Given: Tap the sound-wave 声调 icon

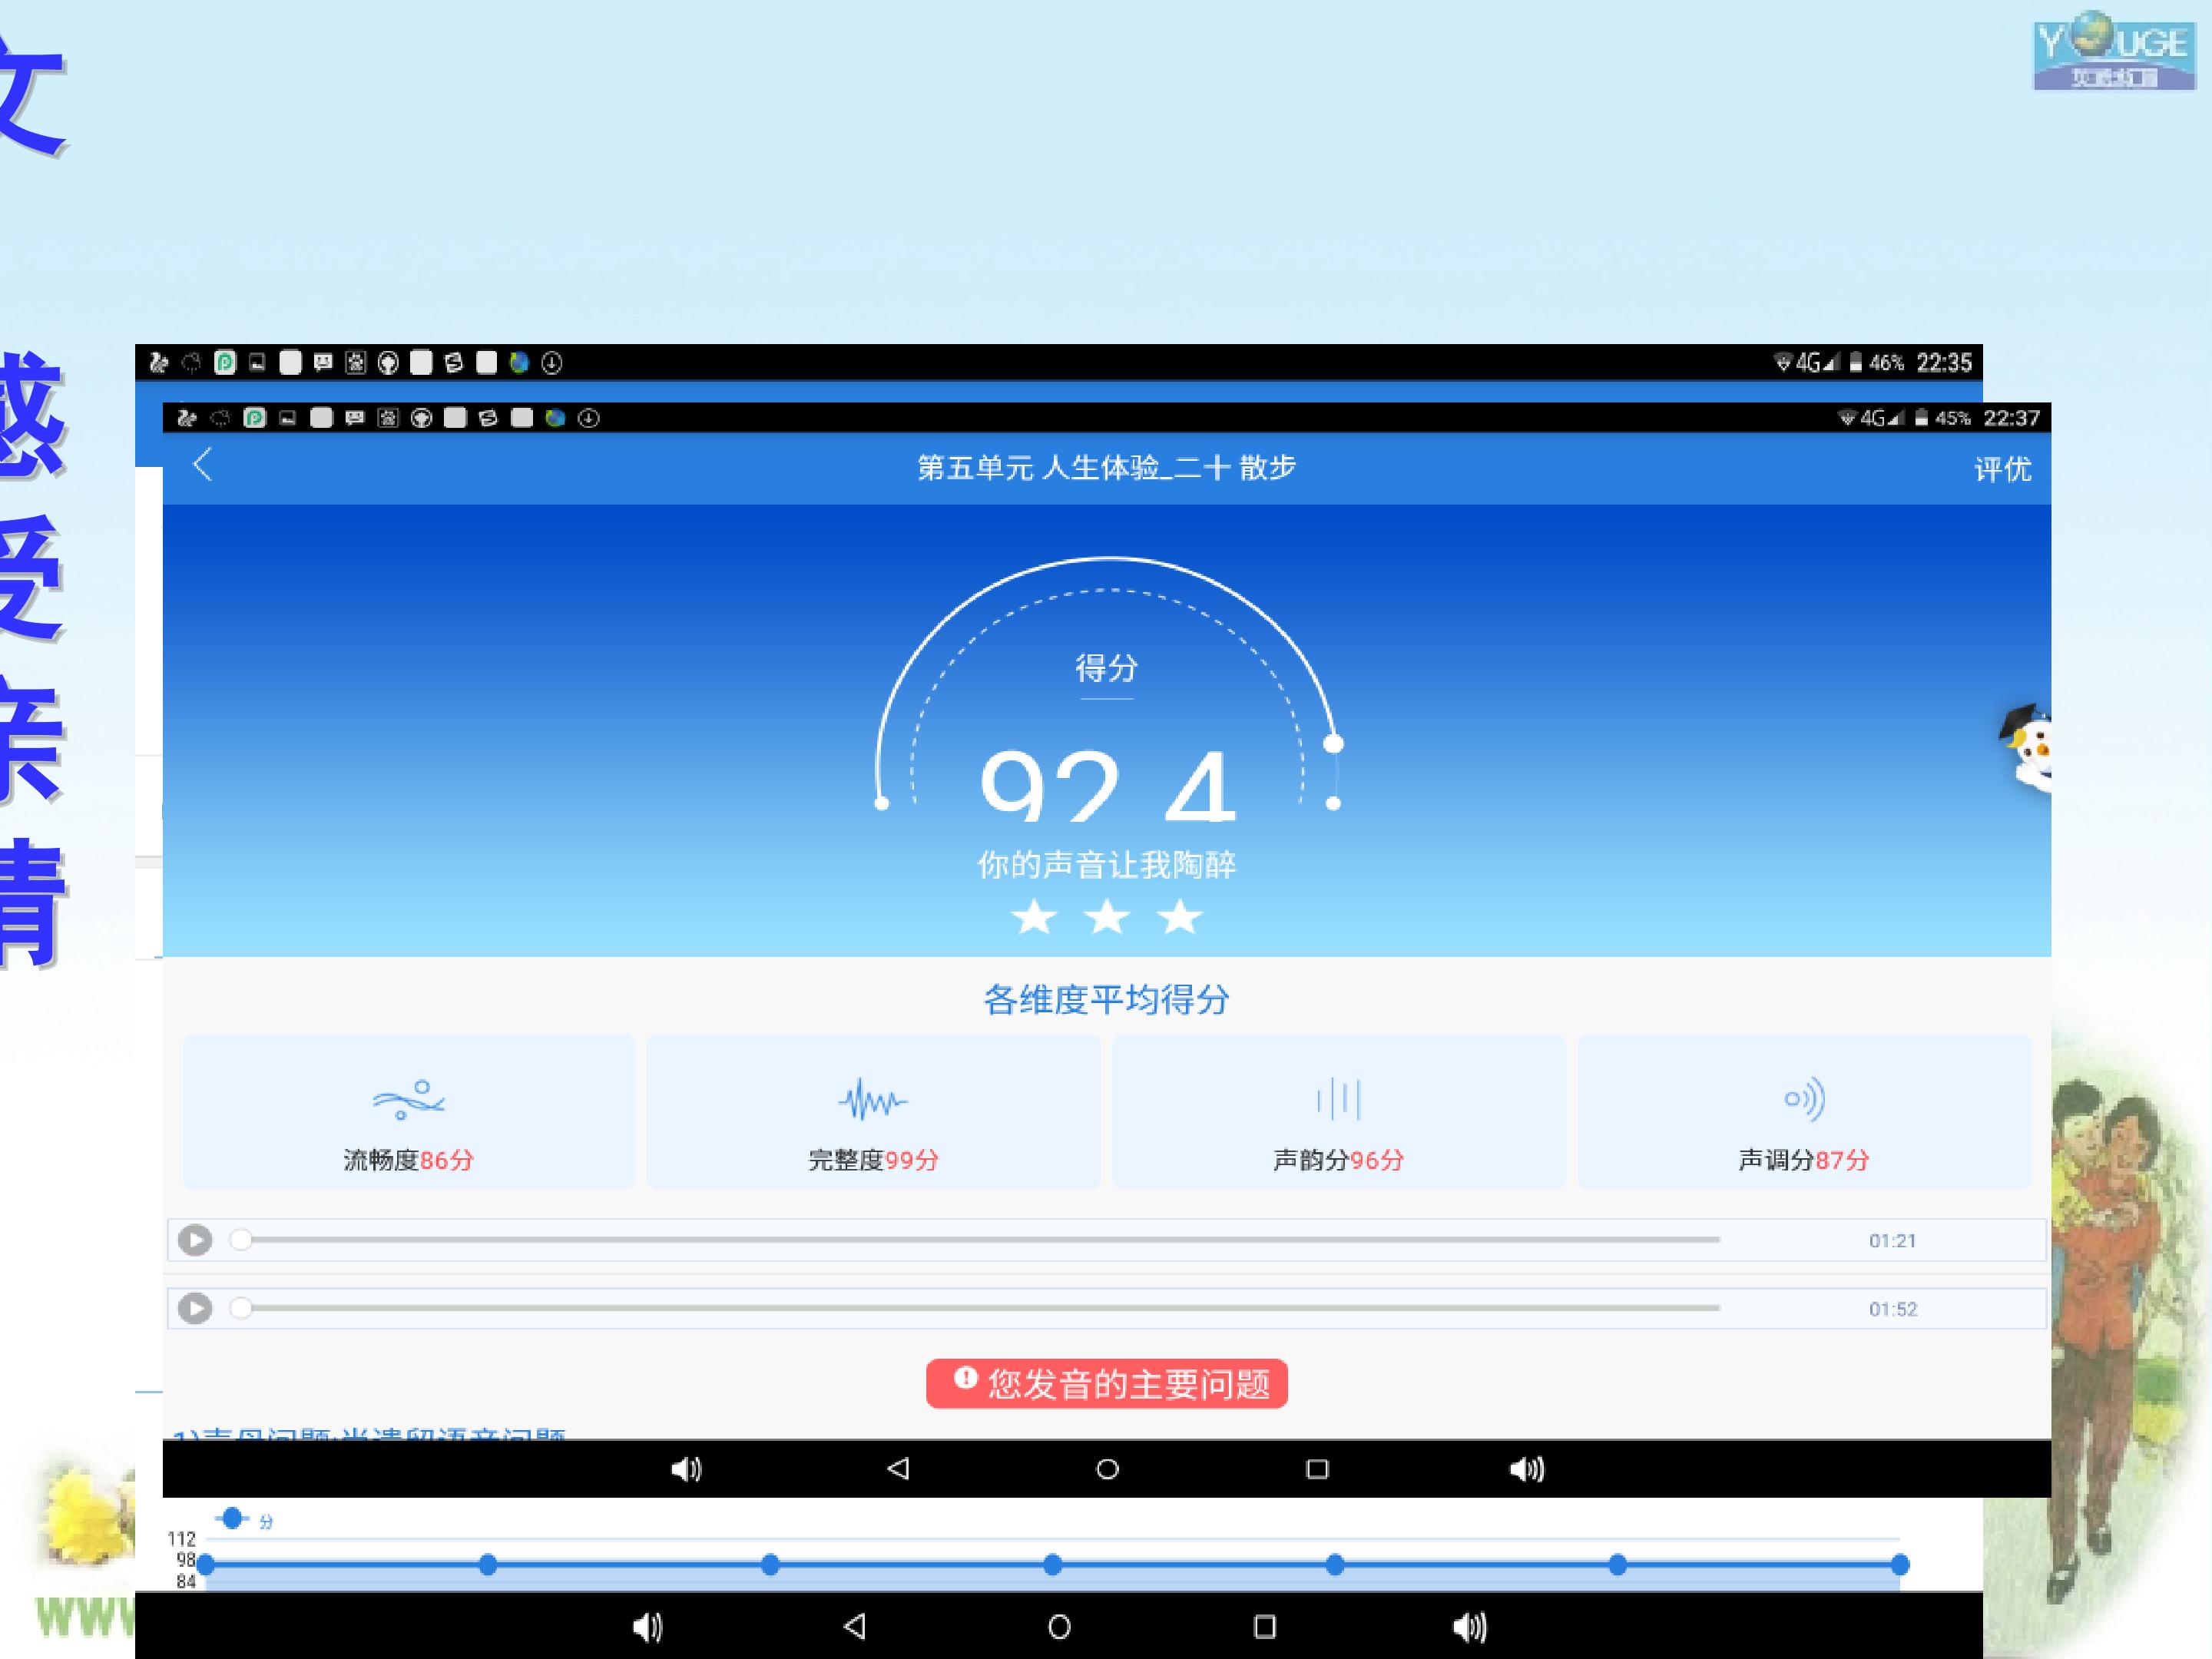Looking at the screenshot, I should 1805,1099.
